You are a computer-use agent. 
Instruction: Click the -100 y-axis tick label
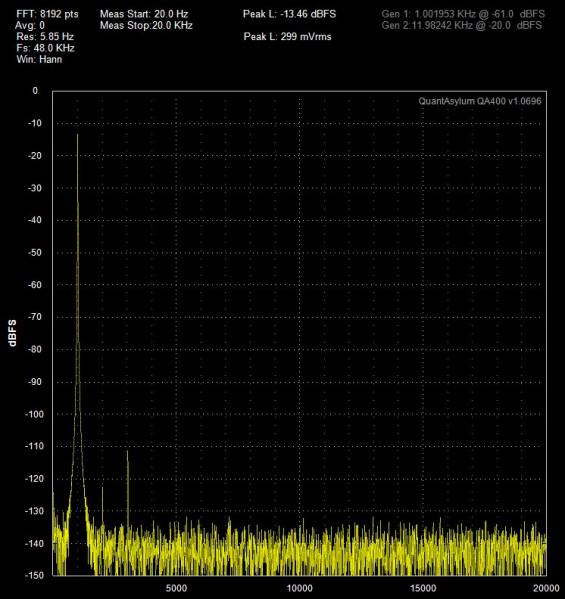pyautogui.click(x=34, y=414)
